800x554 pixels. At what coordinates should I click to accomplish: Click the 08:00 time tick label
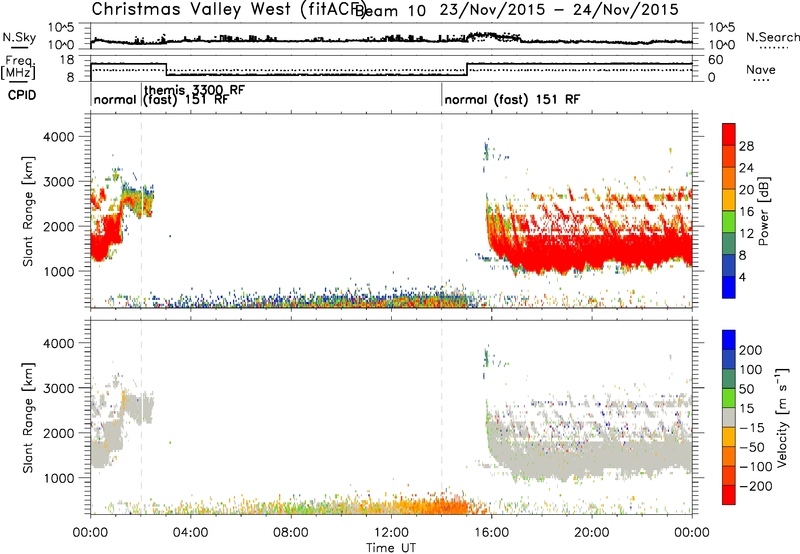291,533
